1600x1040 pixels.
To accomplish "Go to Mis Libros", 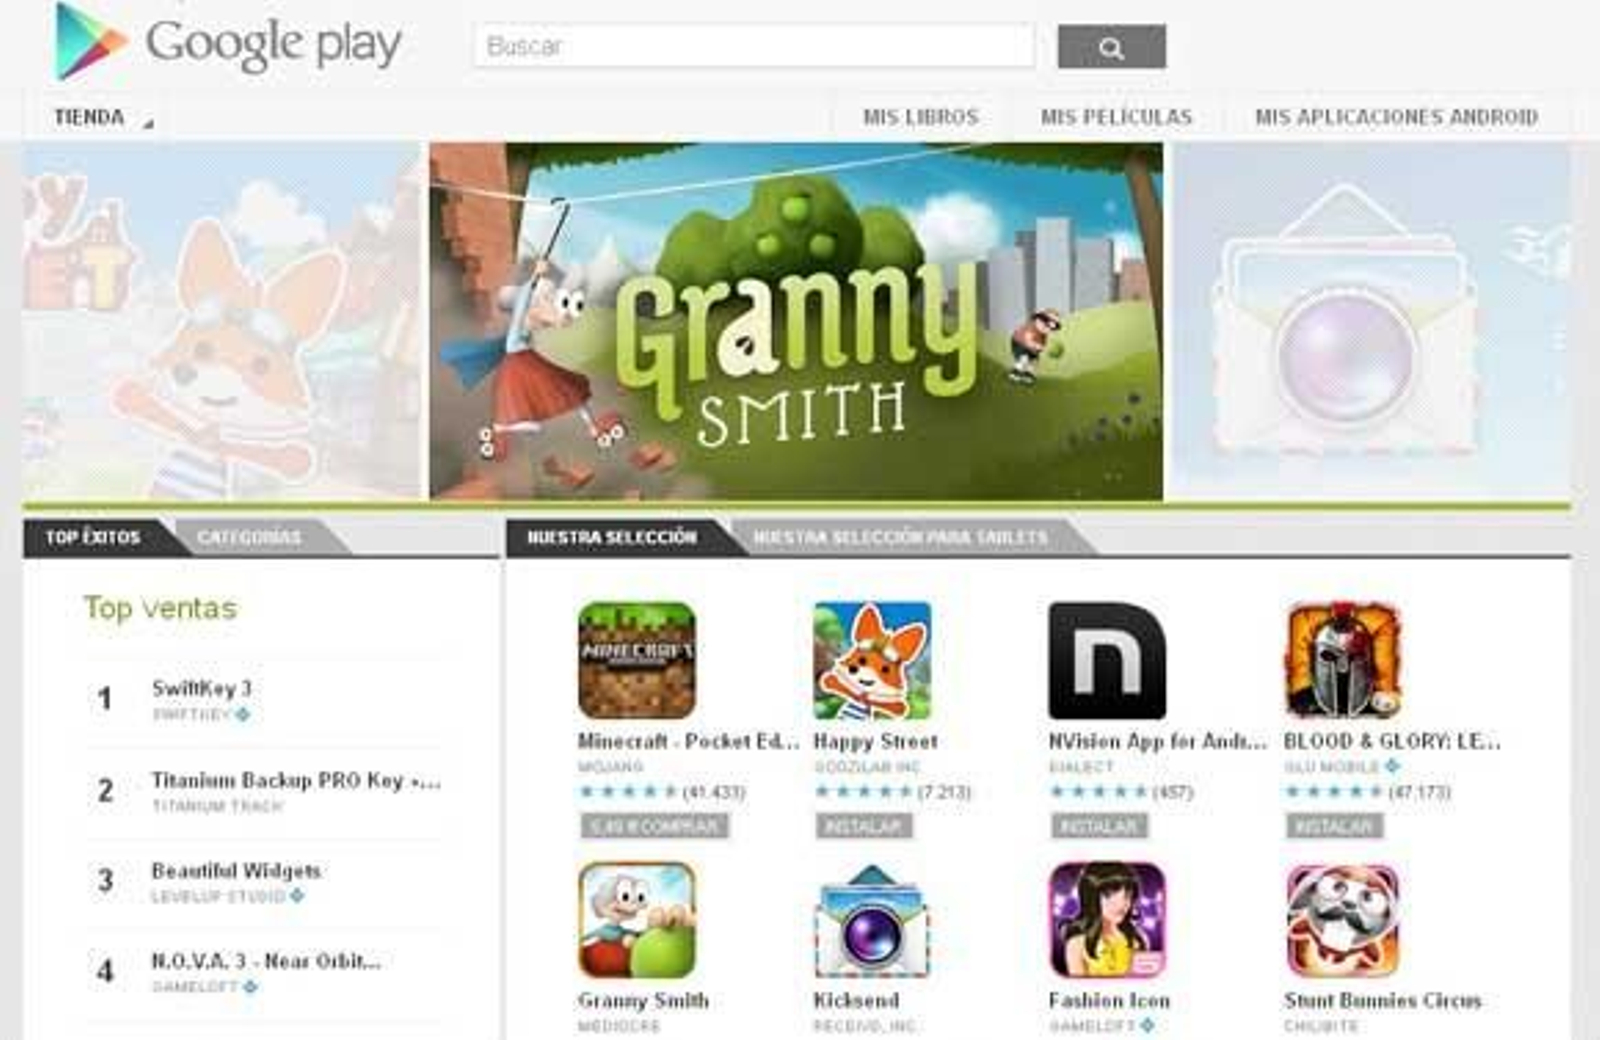I will coord(921,117).
